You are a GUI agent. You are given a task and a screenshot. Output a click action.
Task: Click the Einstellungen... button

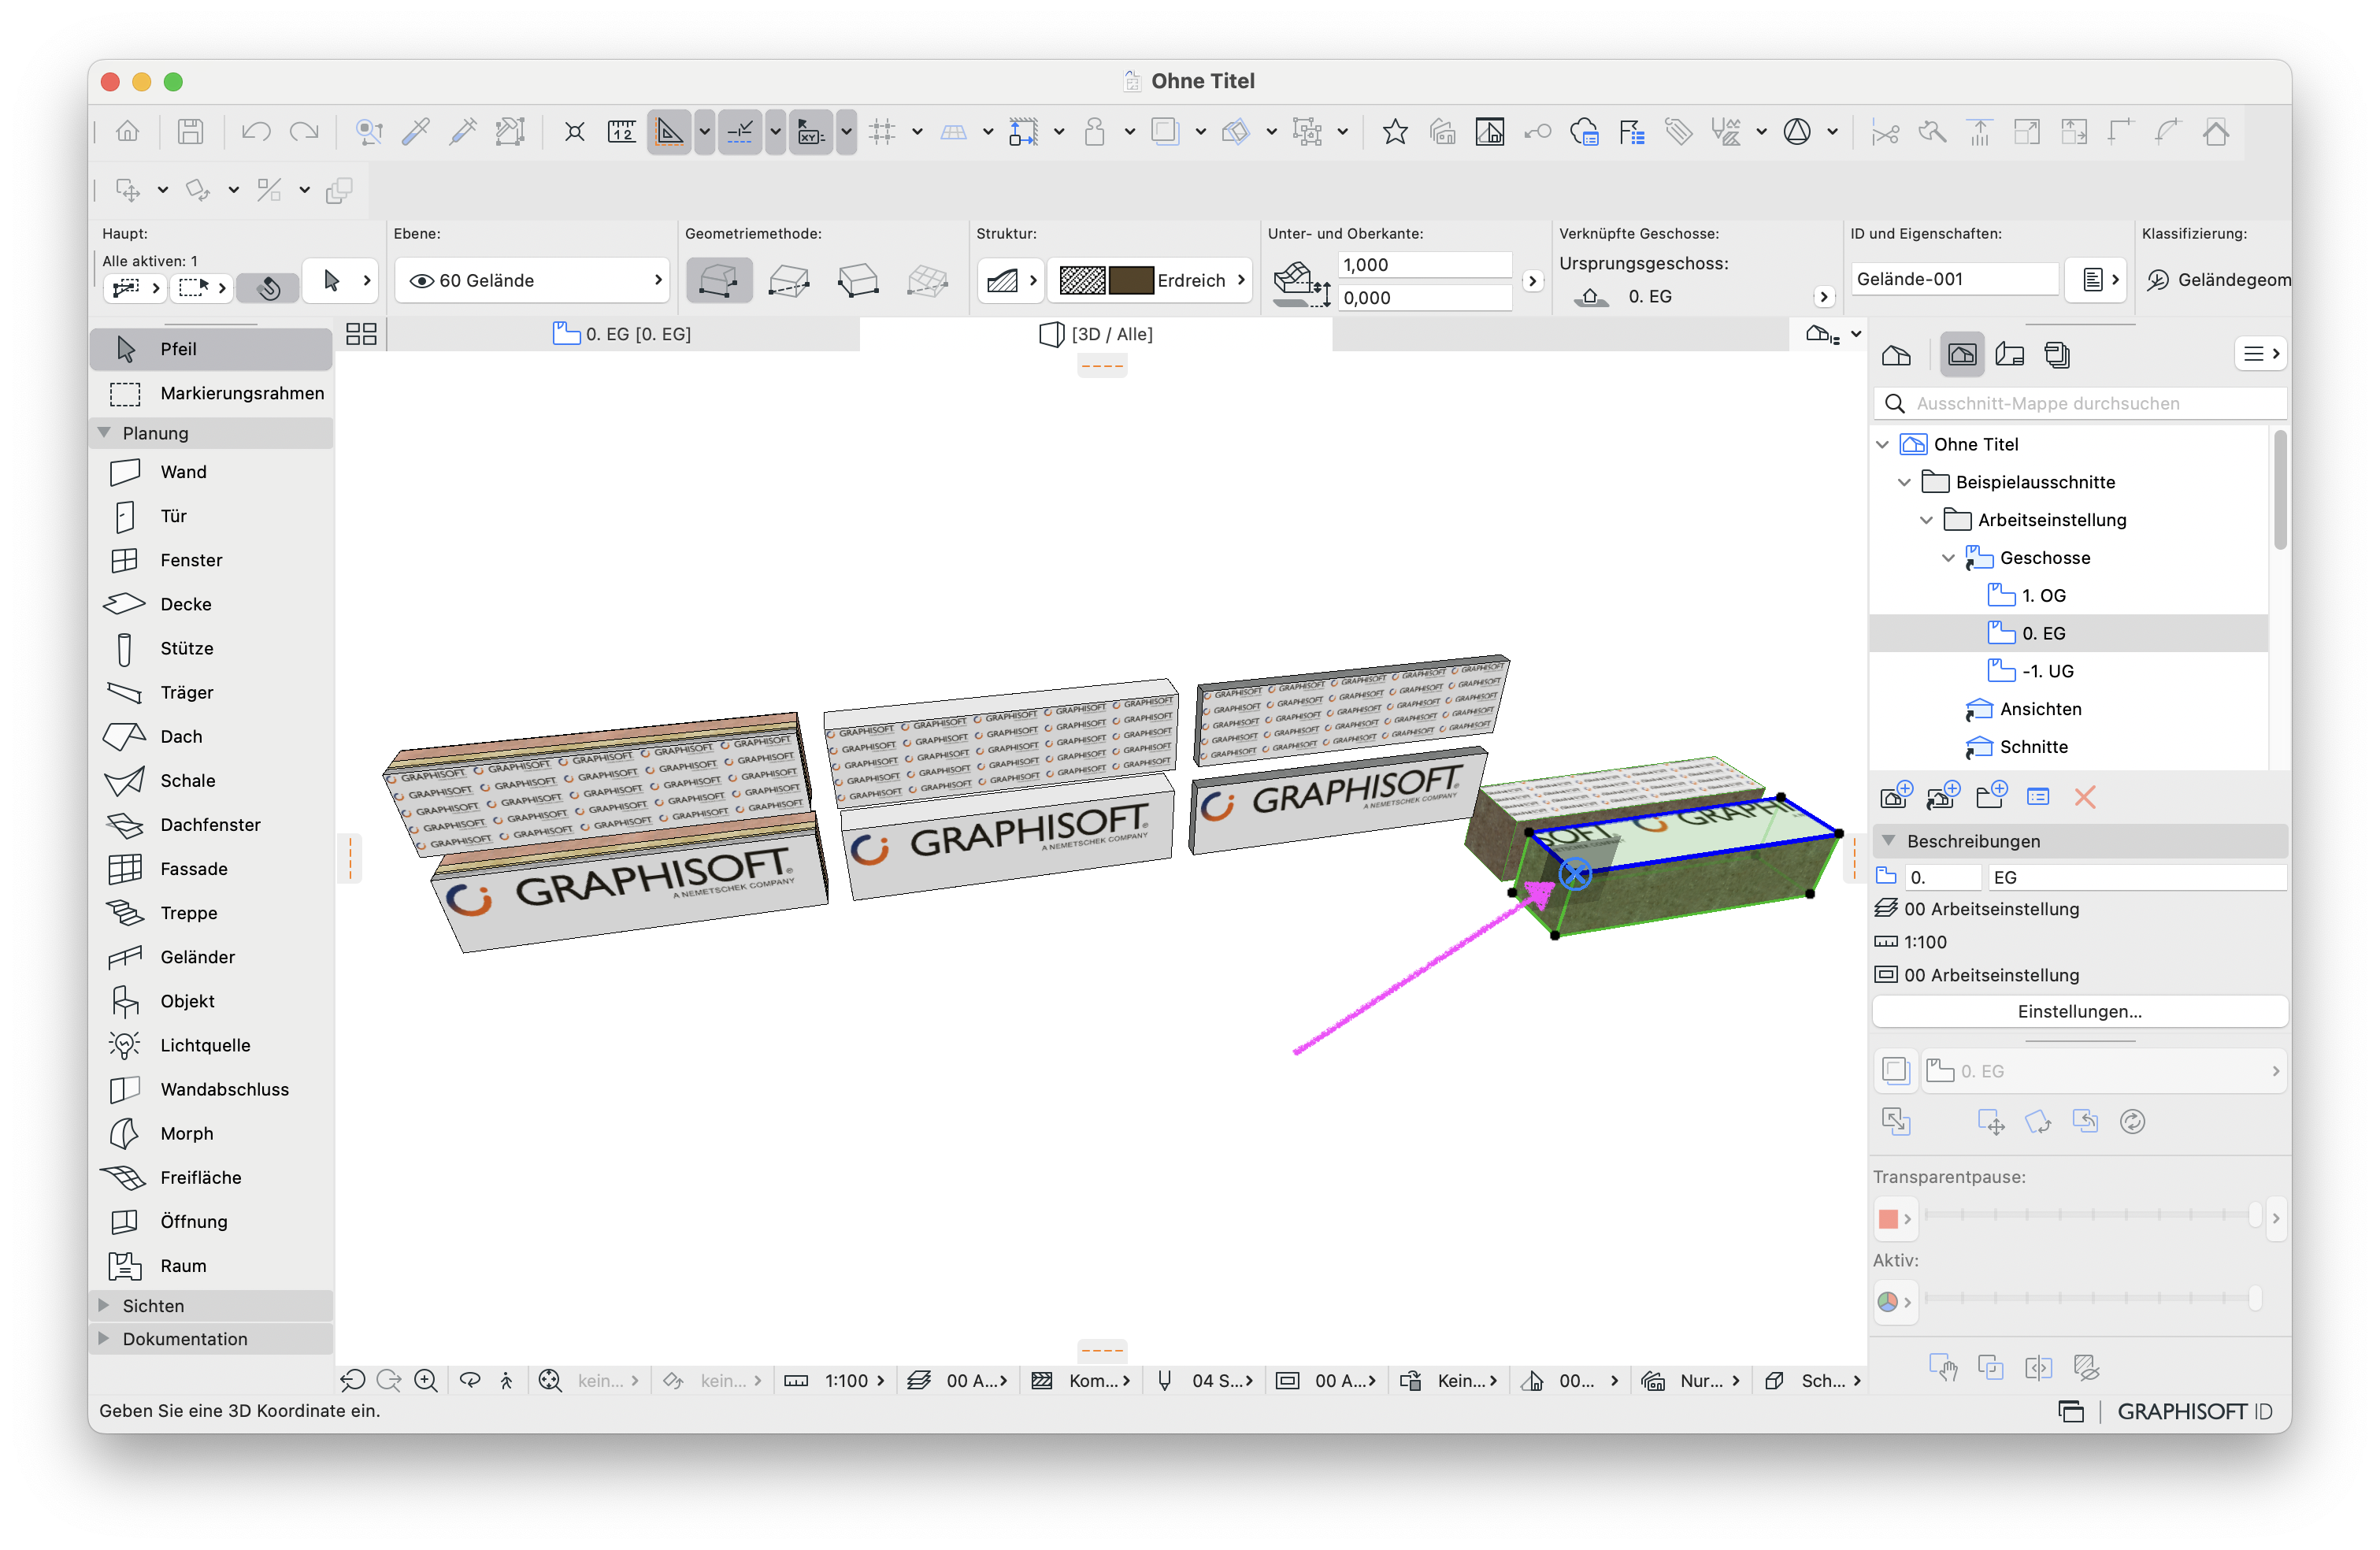coord(2080,1011)
